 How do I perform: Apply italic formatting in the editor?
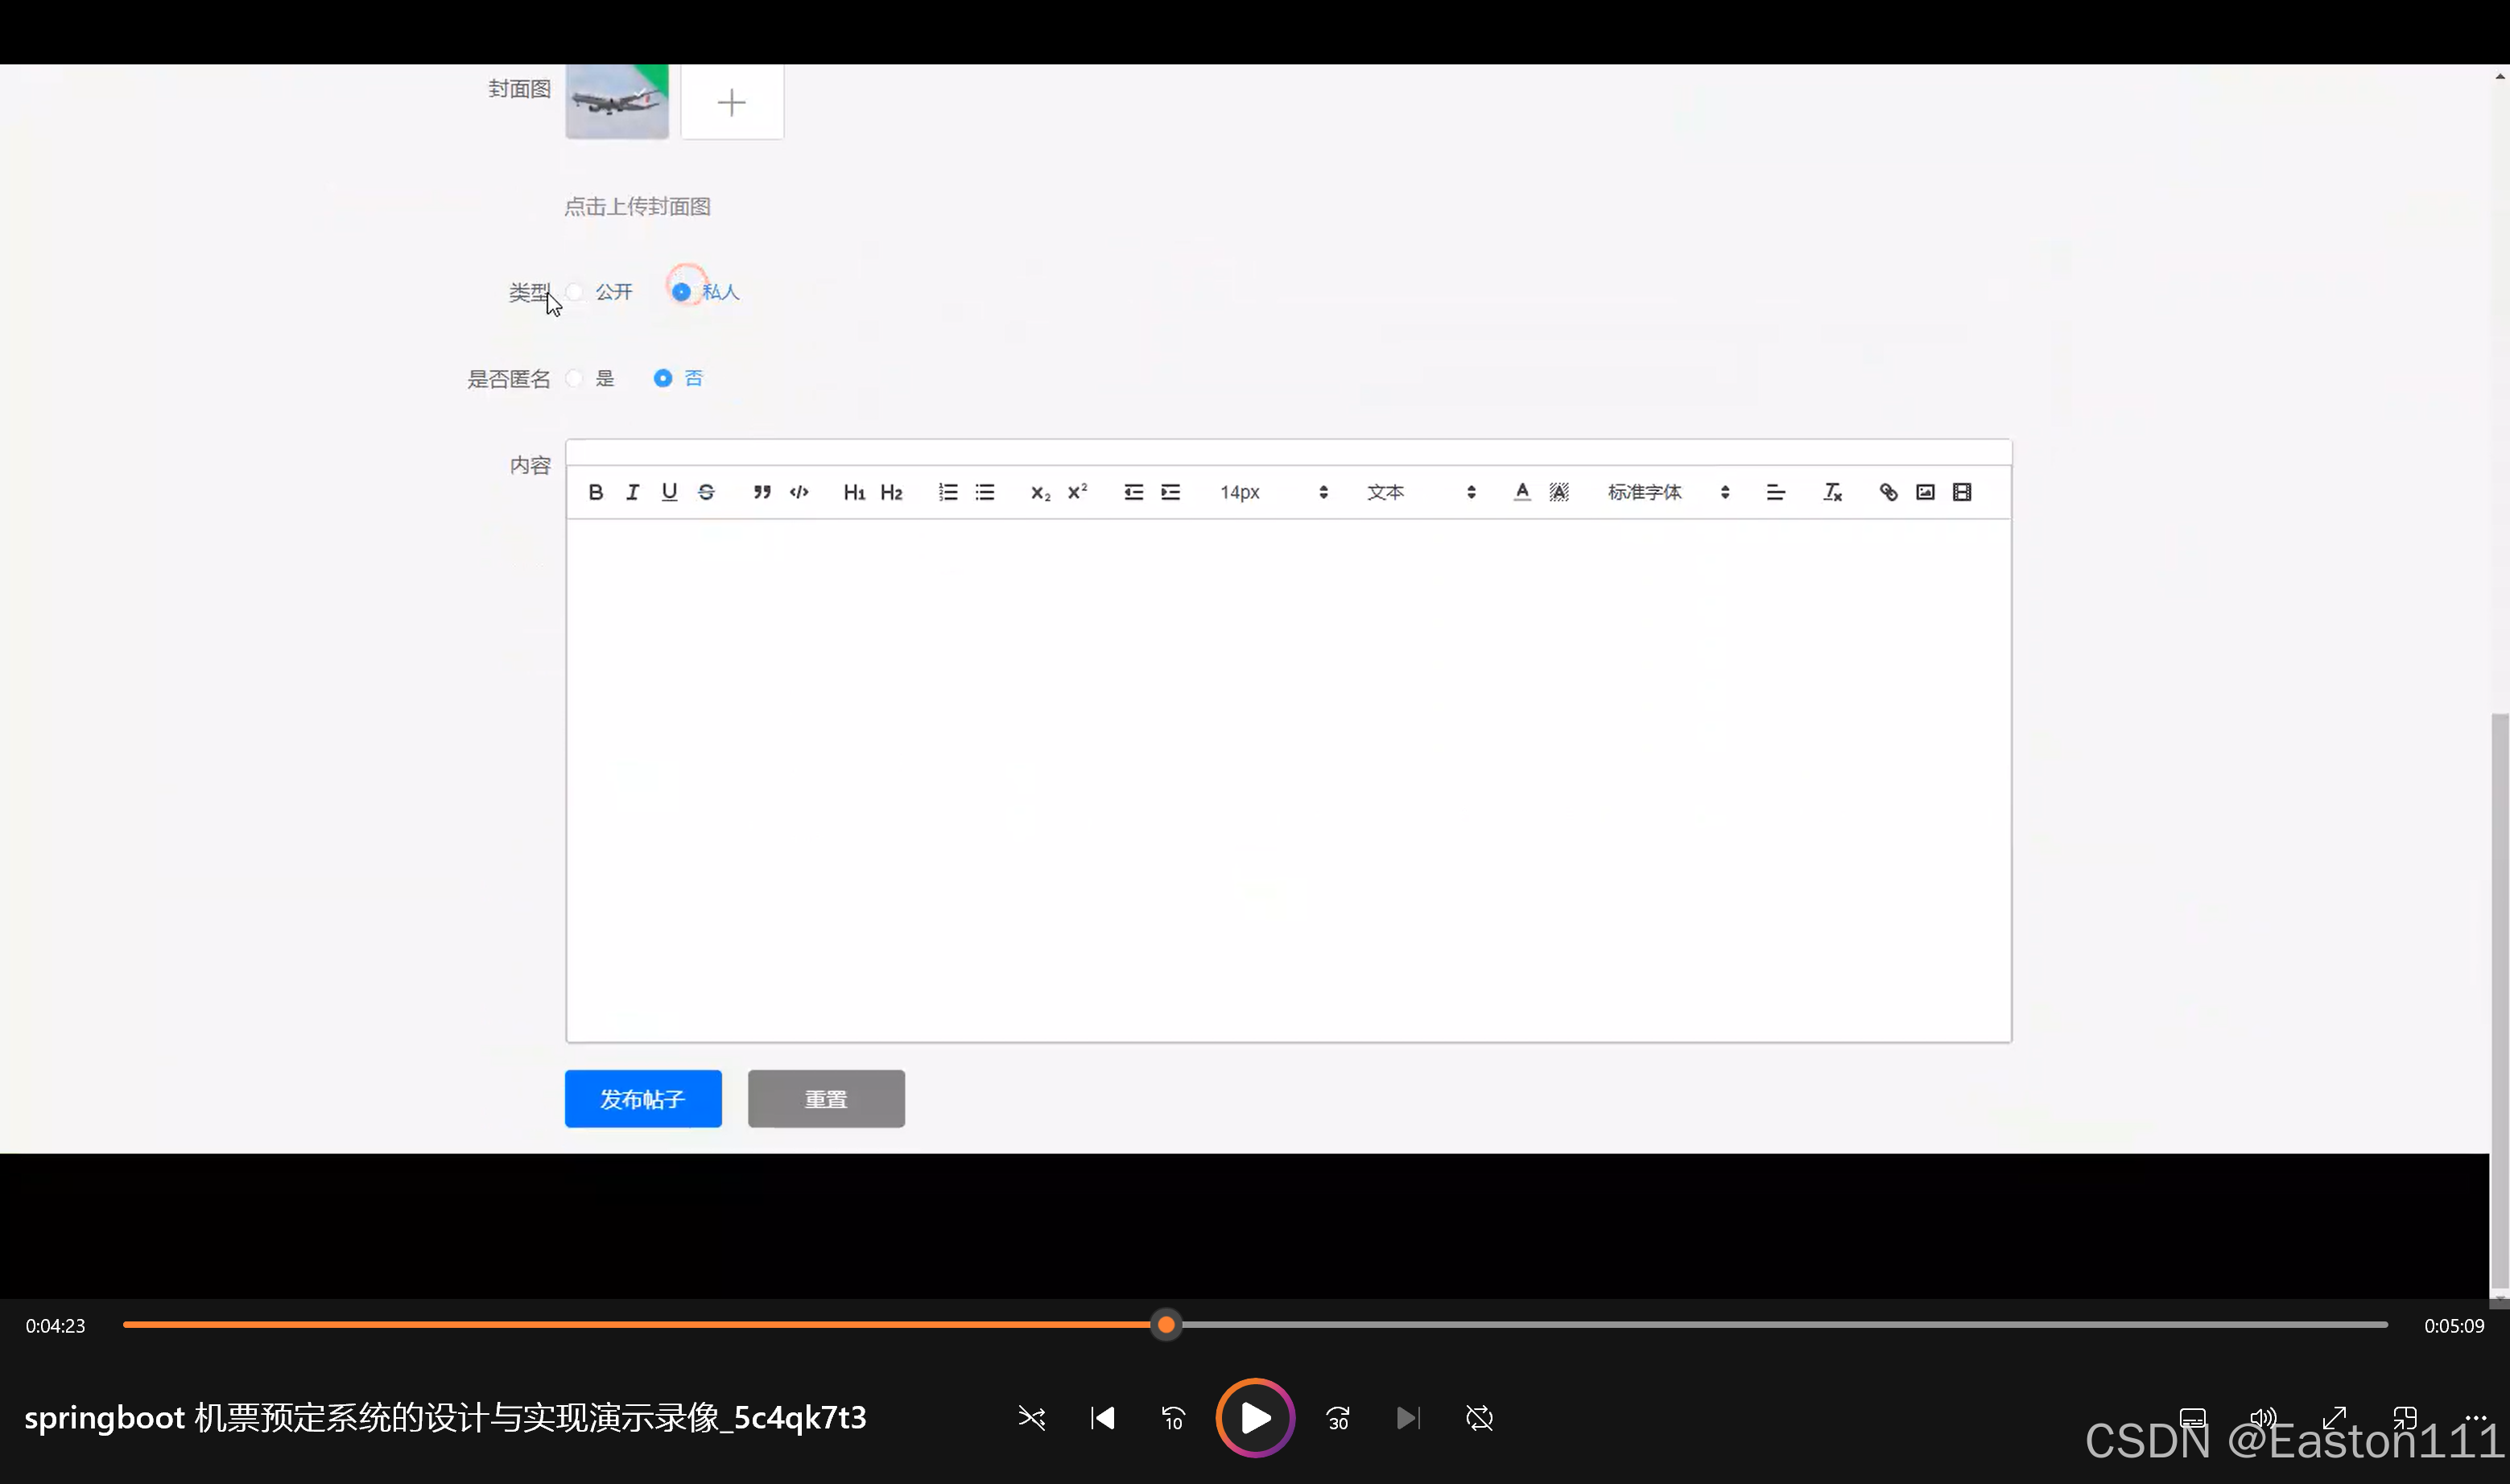tap(632, 492)
